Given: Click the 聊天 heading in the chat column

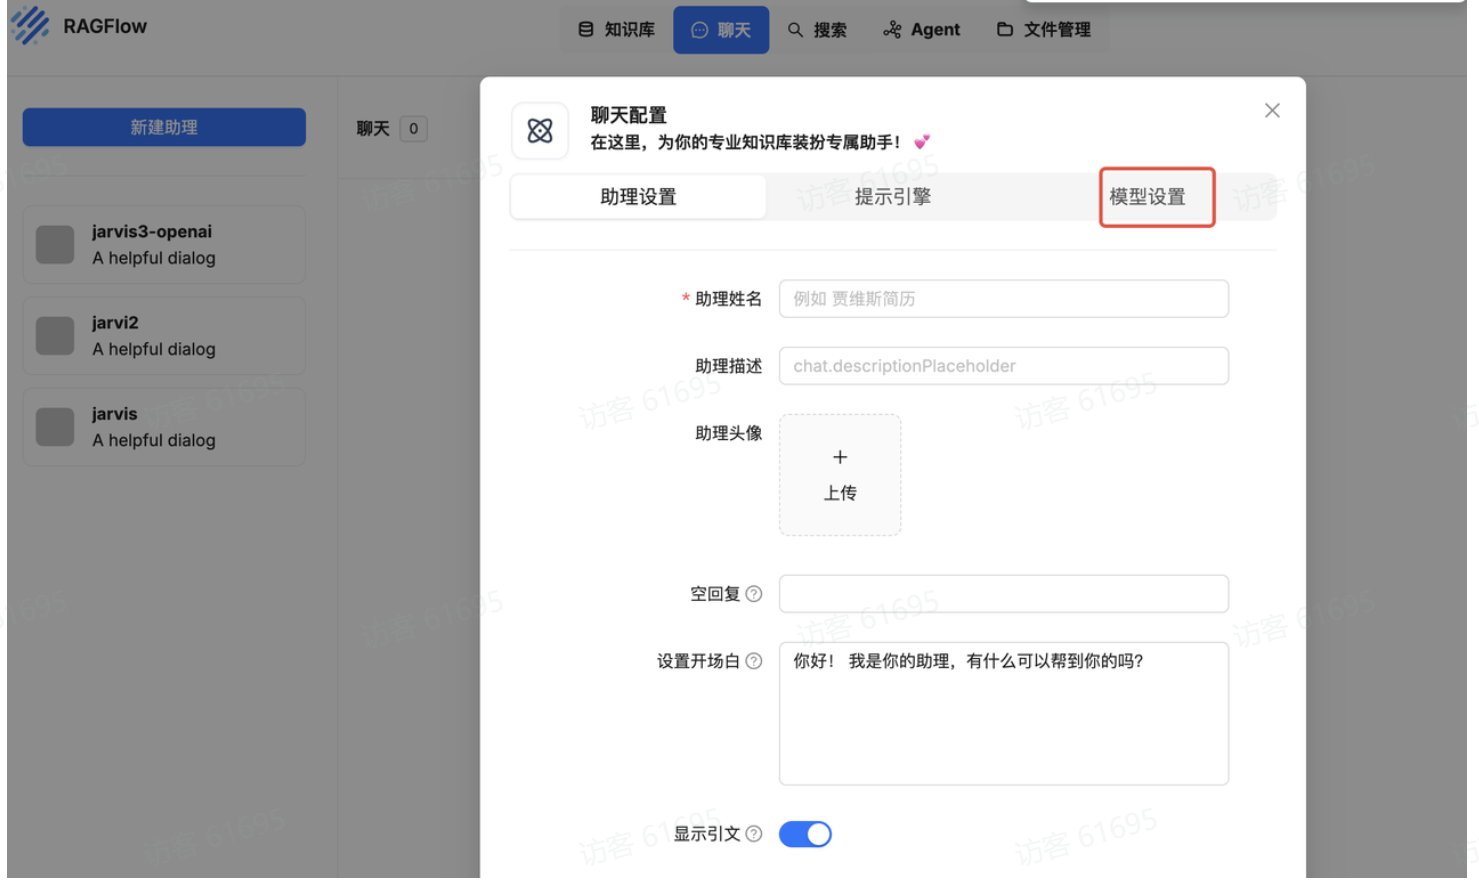Looking at the screenshot, I should click(373, 128).
